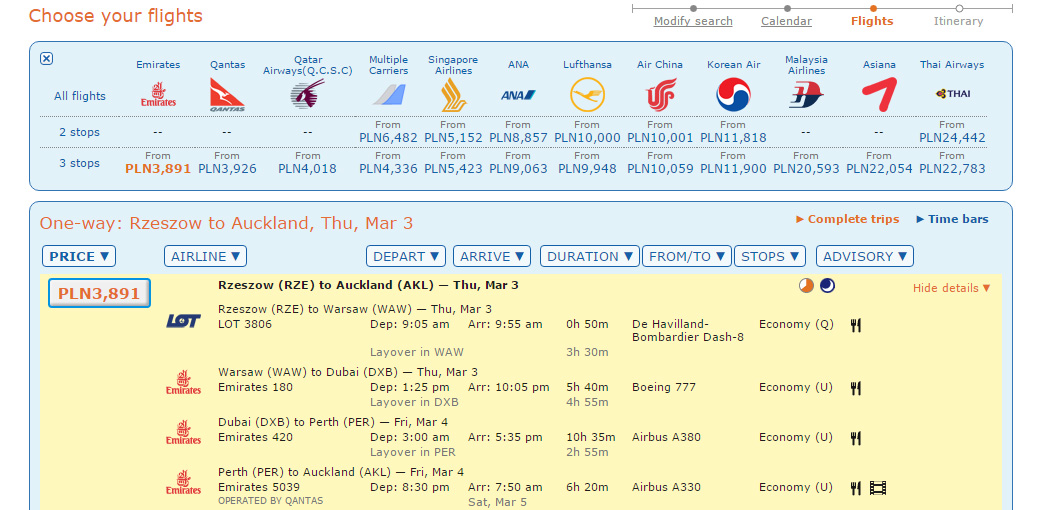The width and height of the screenshot is (1050, 510).
Task: Click Qantas 3 stops PLN3,926 fare
Action: [228, 169]
